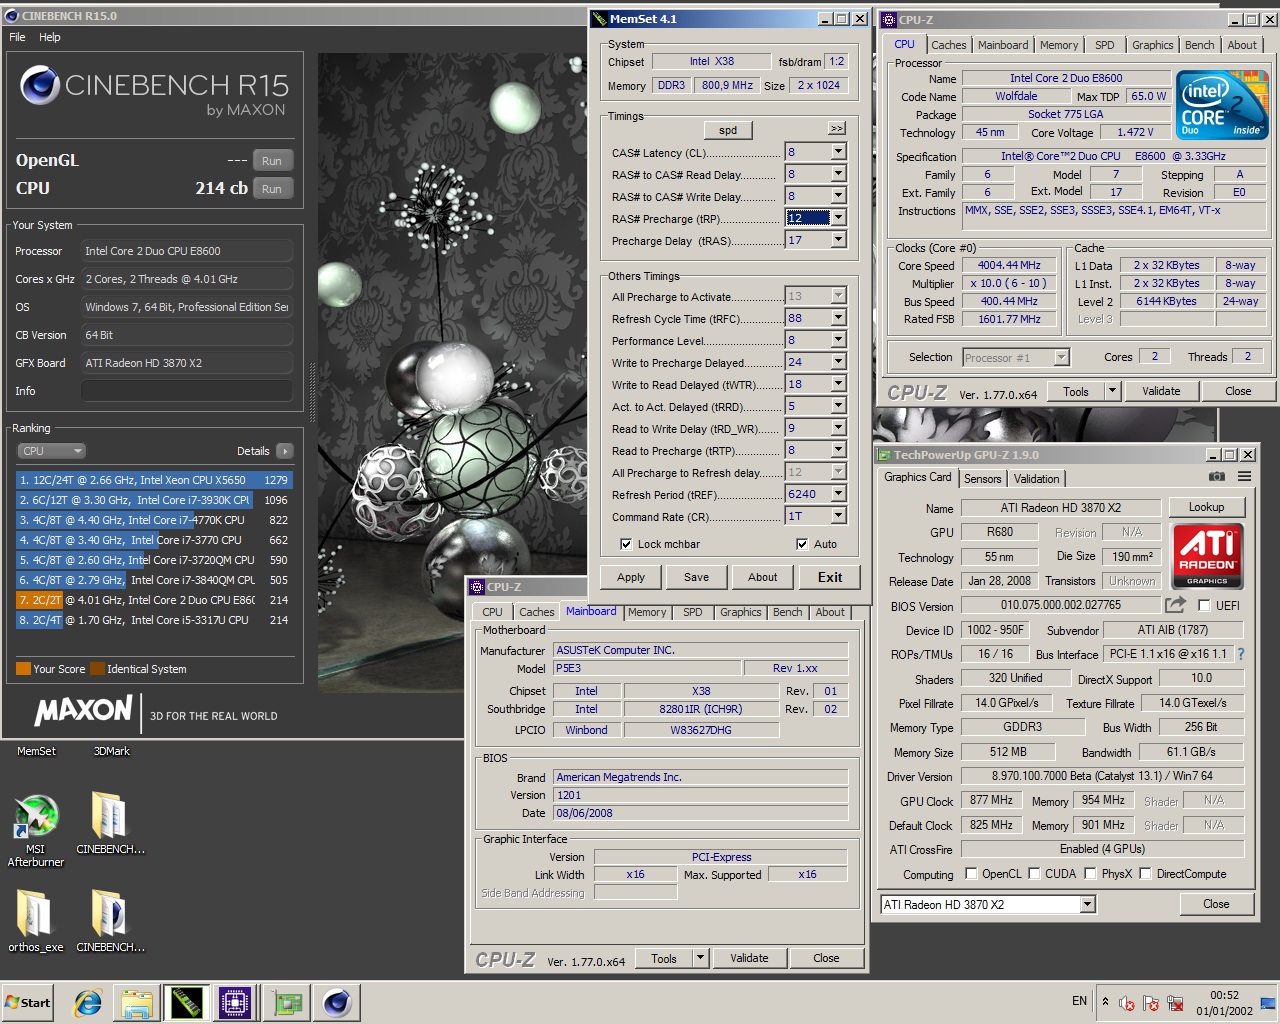This screenshot has height=1024, width=1280.
Task: Open the CPU-Z Tools dropdown arrow in top window
Action: tap(1111, 391)
